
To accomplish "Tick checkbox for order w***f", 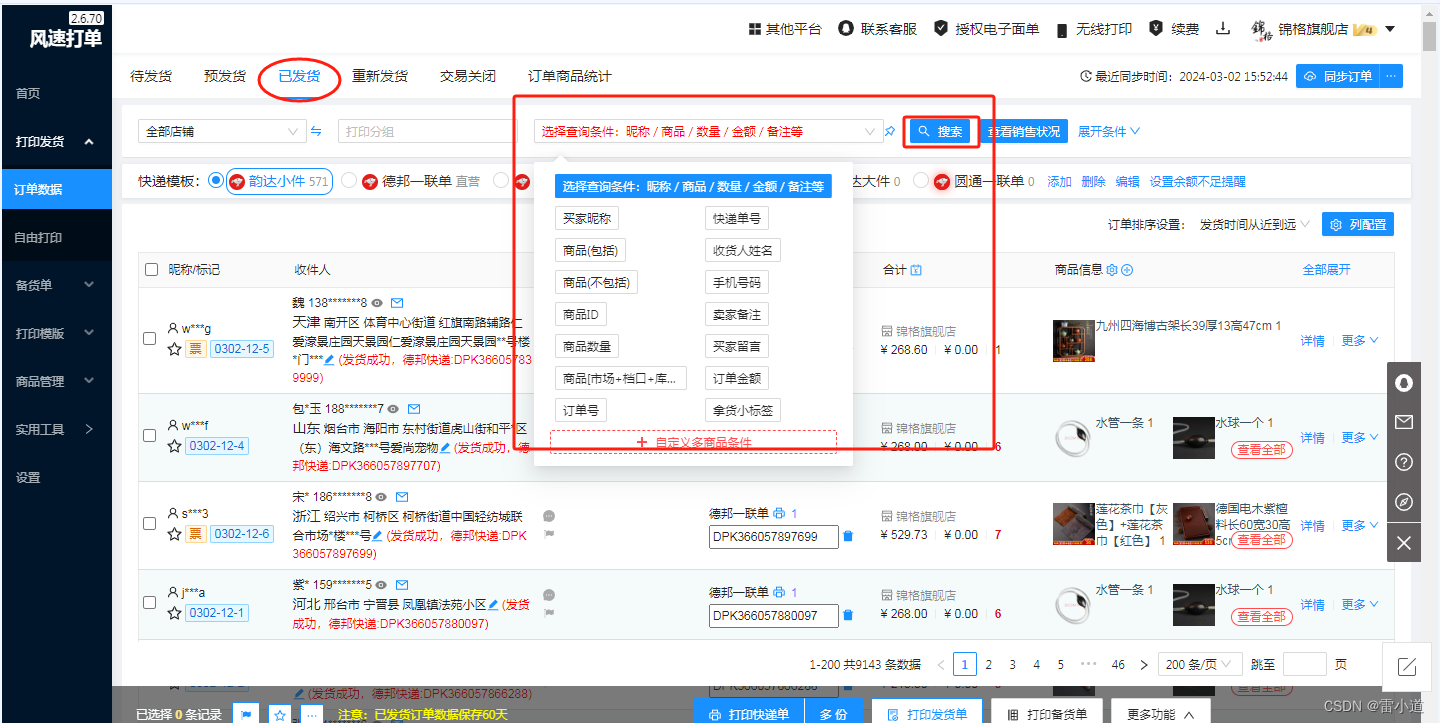I will [x=150, y=436].
